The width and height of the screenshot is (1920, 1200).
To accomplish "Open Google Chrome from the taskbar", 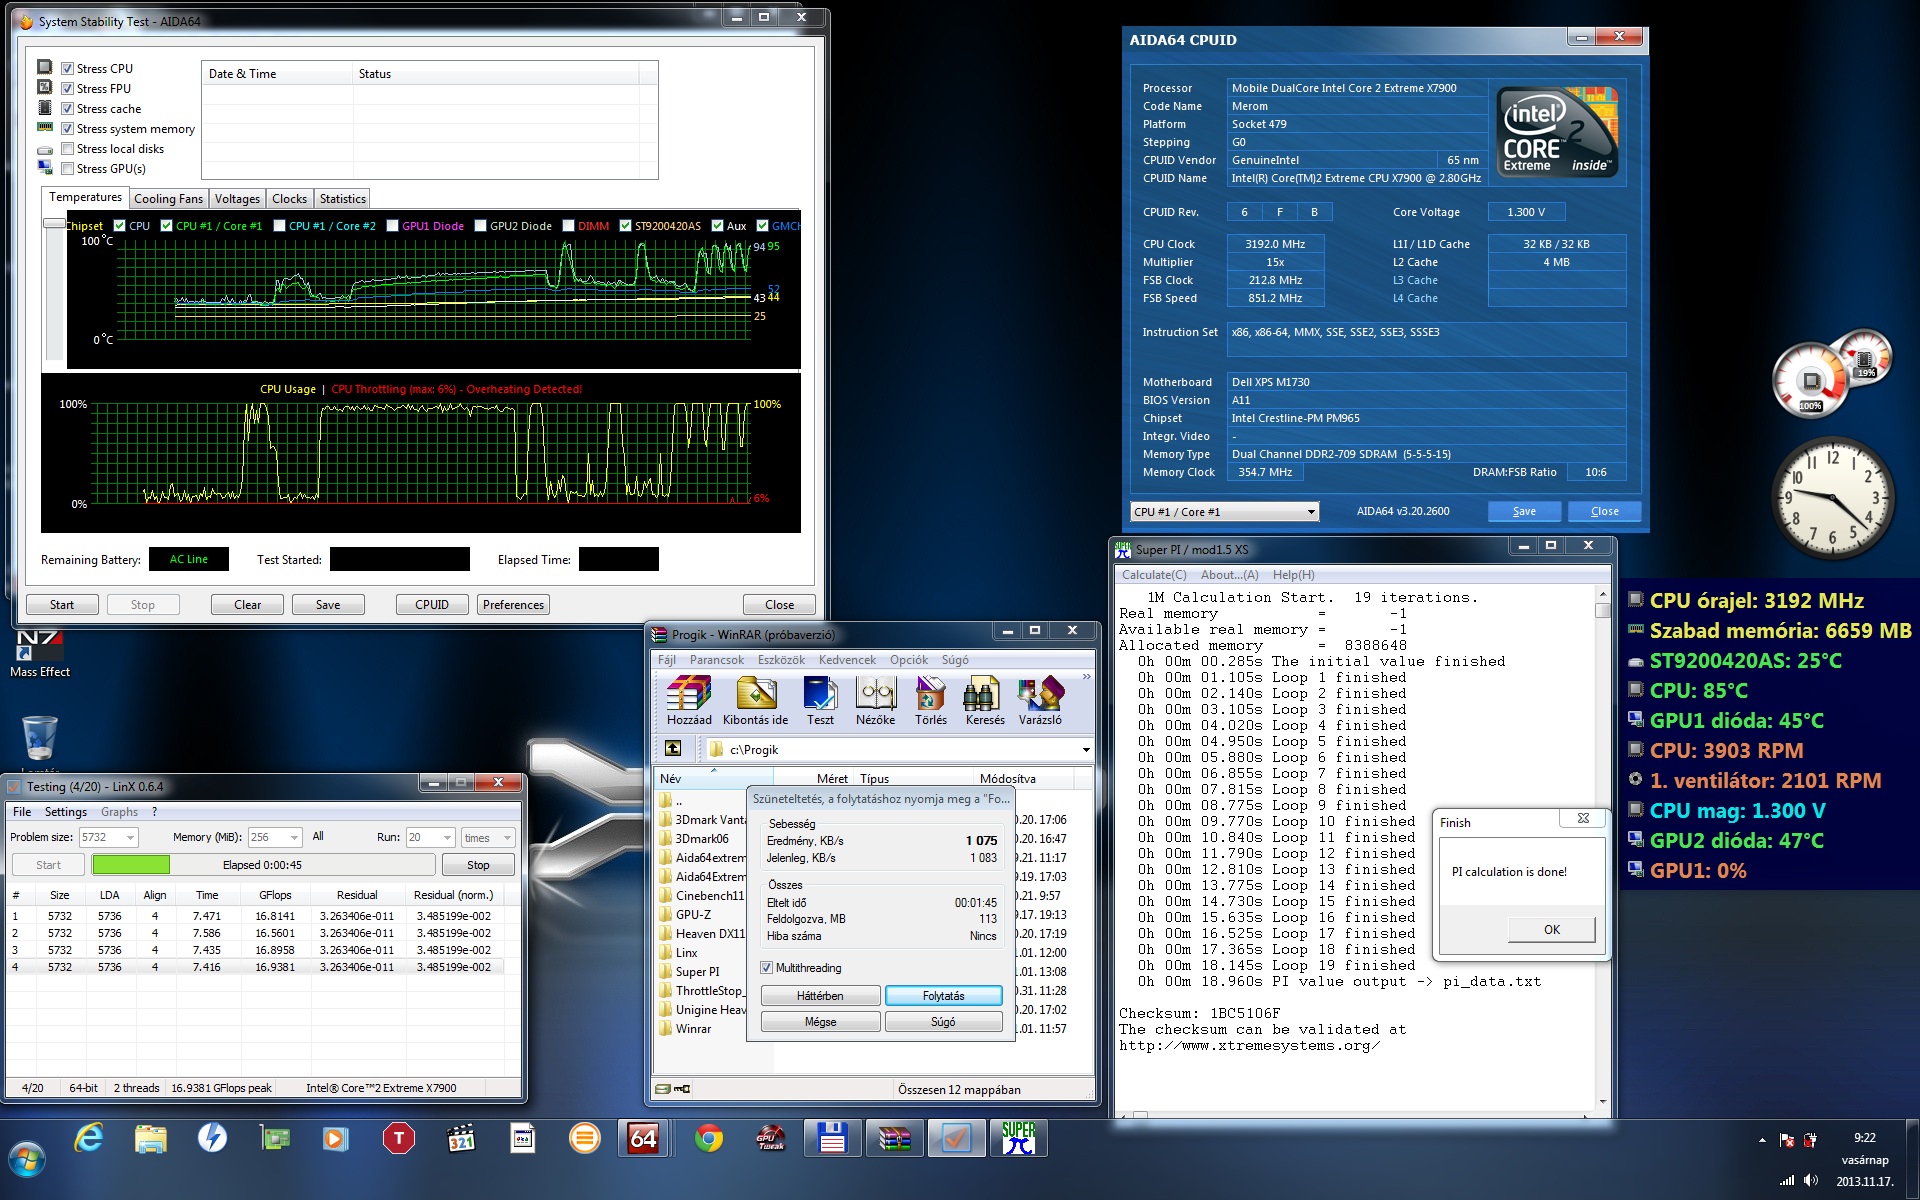I will click(709, 1139).
